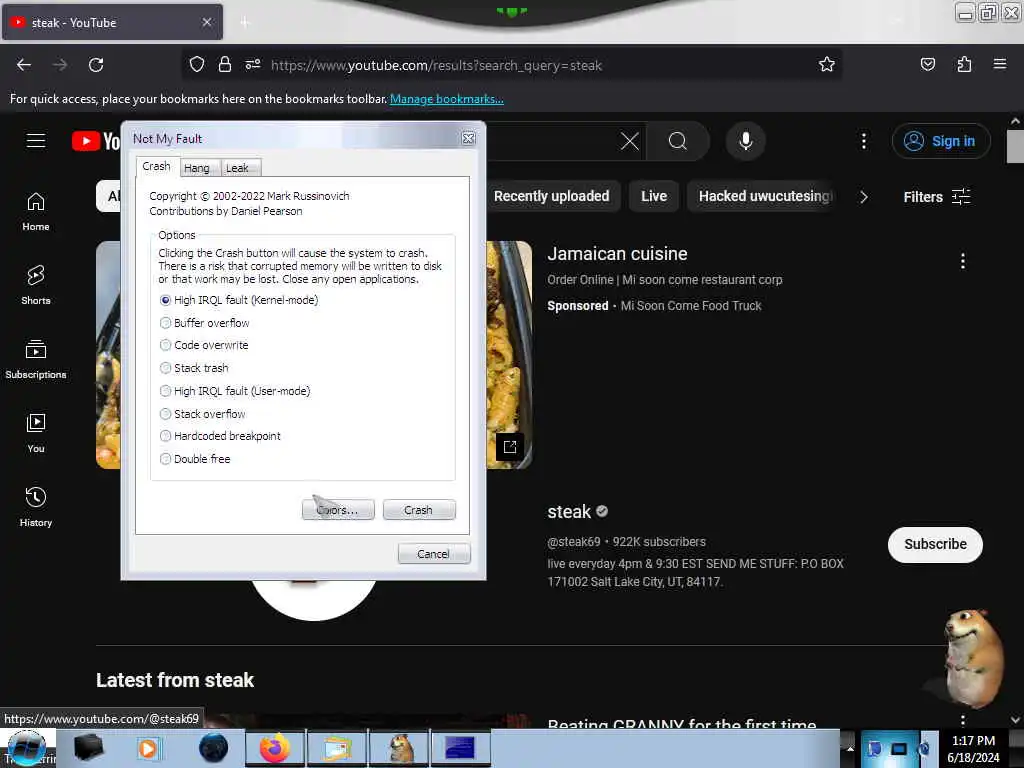Click the YouTube search magnifier button

point(678,141)
